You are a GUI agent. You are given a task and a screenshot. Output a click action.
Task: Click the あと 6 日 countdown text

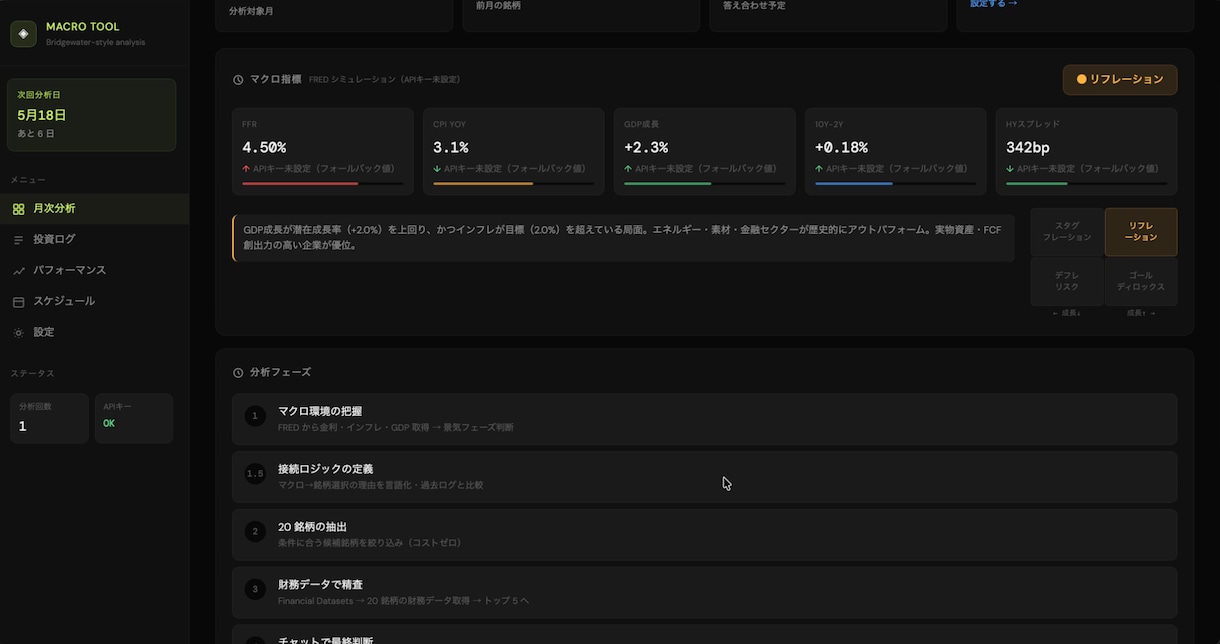(36, 134)
